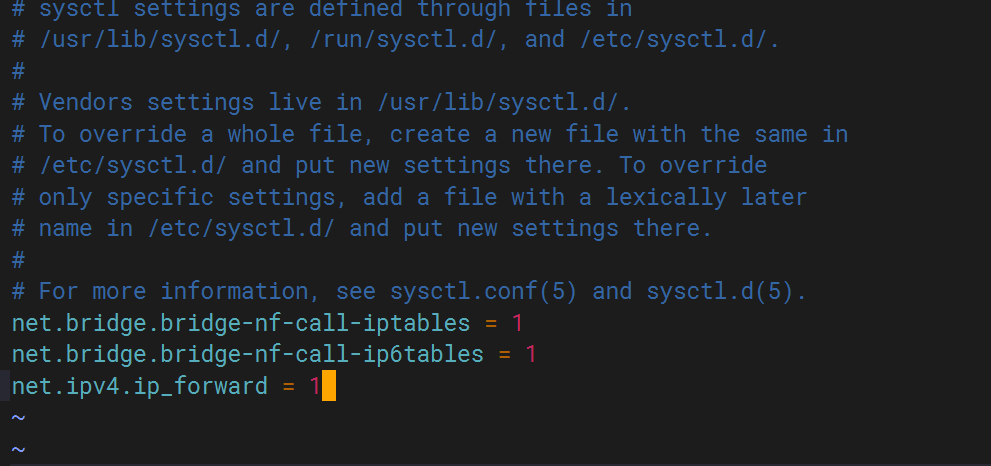Click the word name starting a comment line

tap(66, 228)
